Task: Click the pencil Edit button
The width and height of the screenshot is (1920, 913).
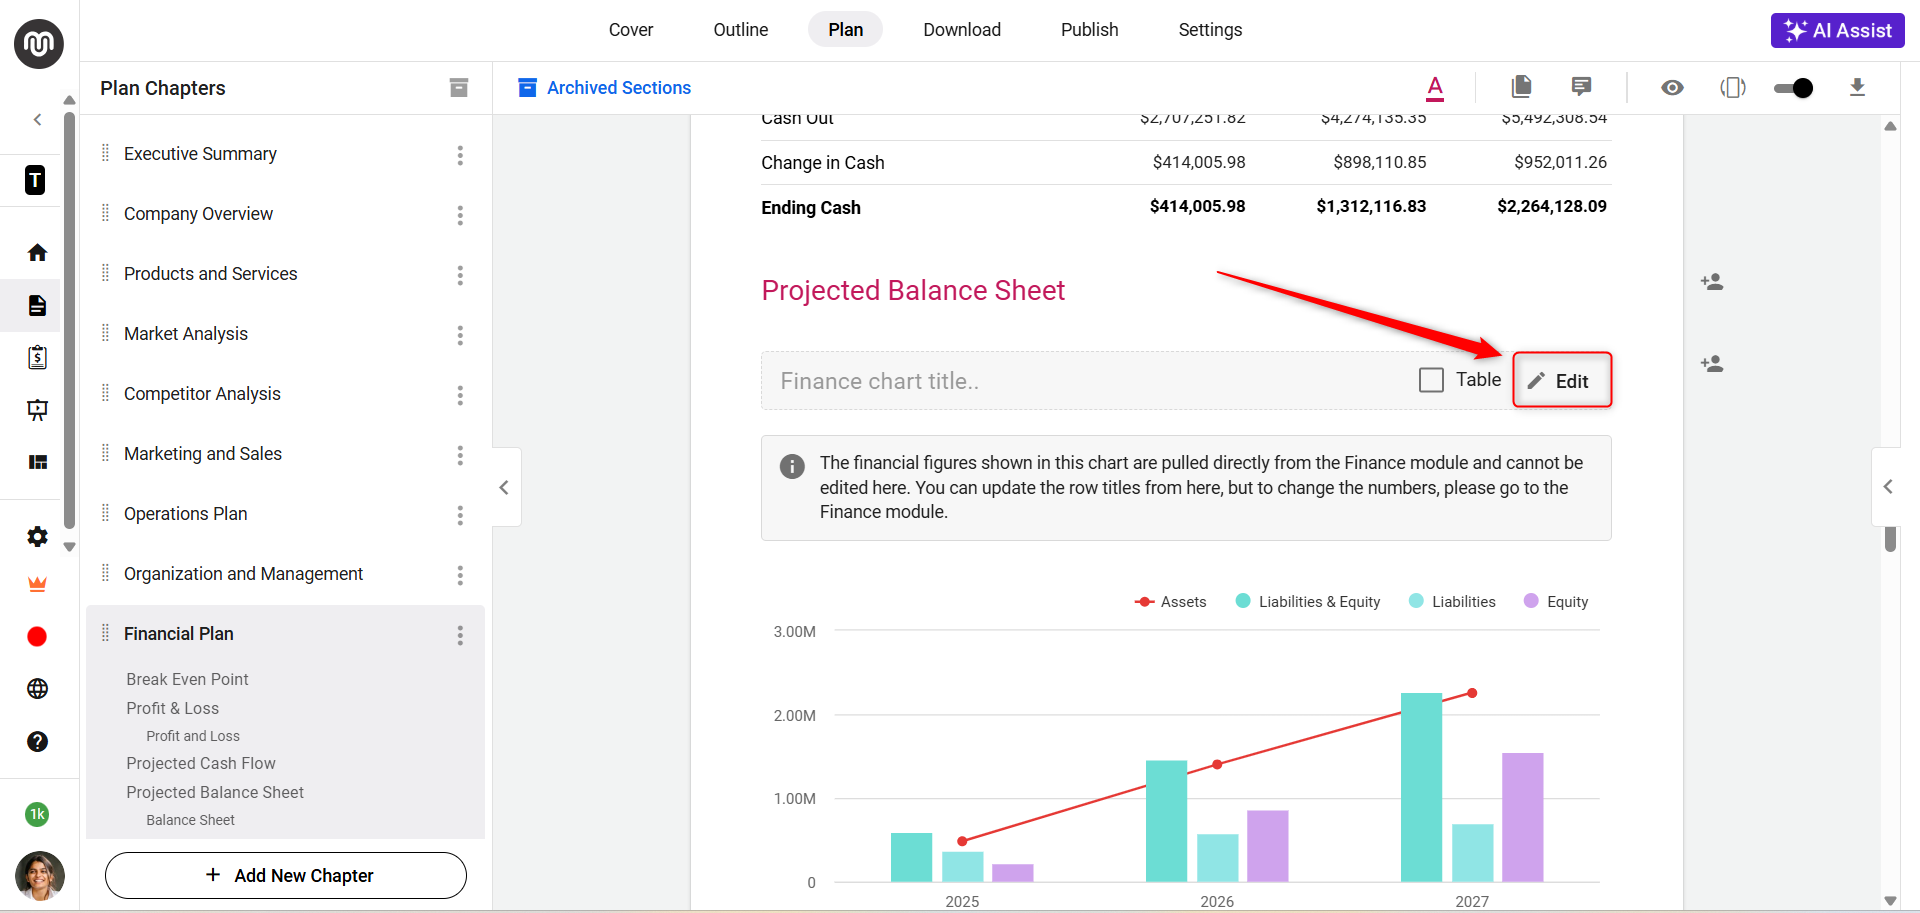Action: [x=1562, y=380]
